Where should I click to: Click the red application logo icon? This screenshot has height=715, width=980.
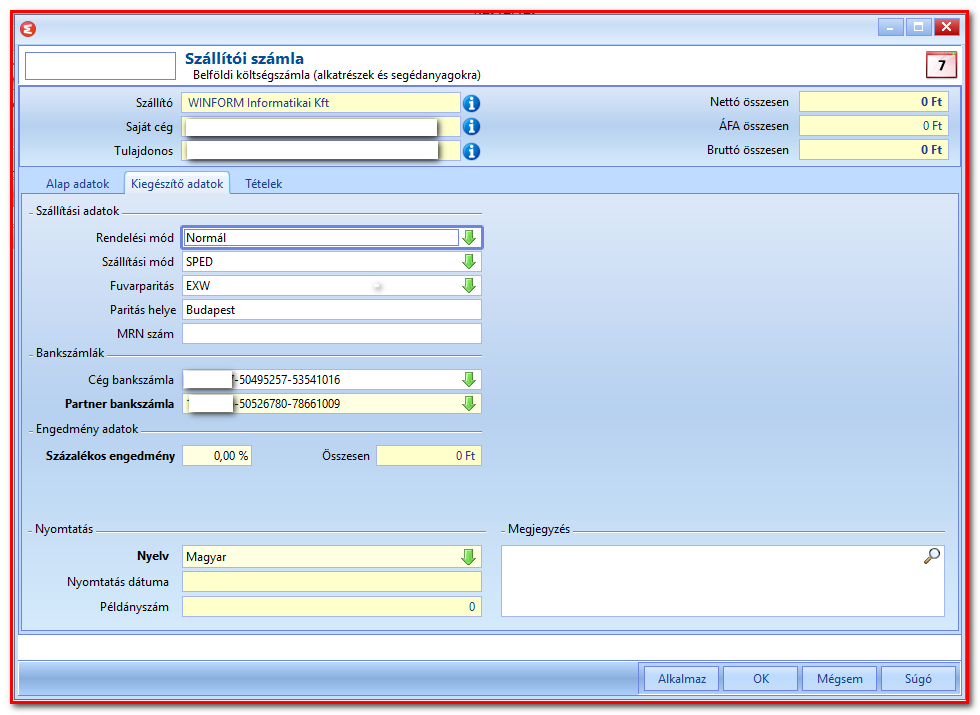28,29
